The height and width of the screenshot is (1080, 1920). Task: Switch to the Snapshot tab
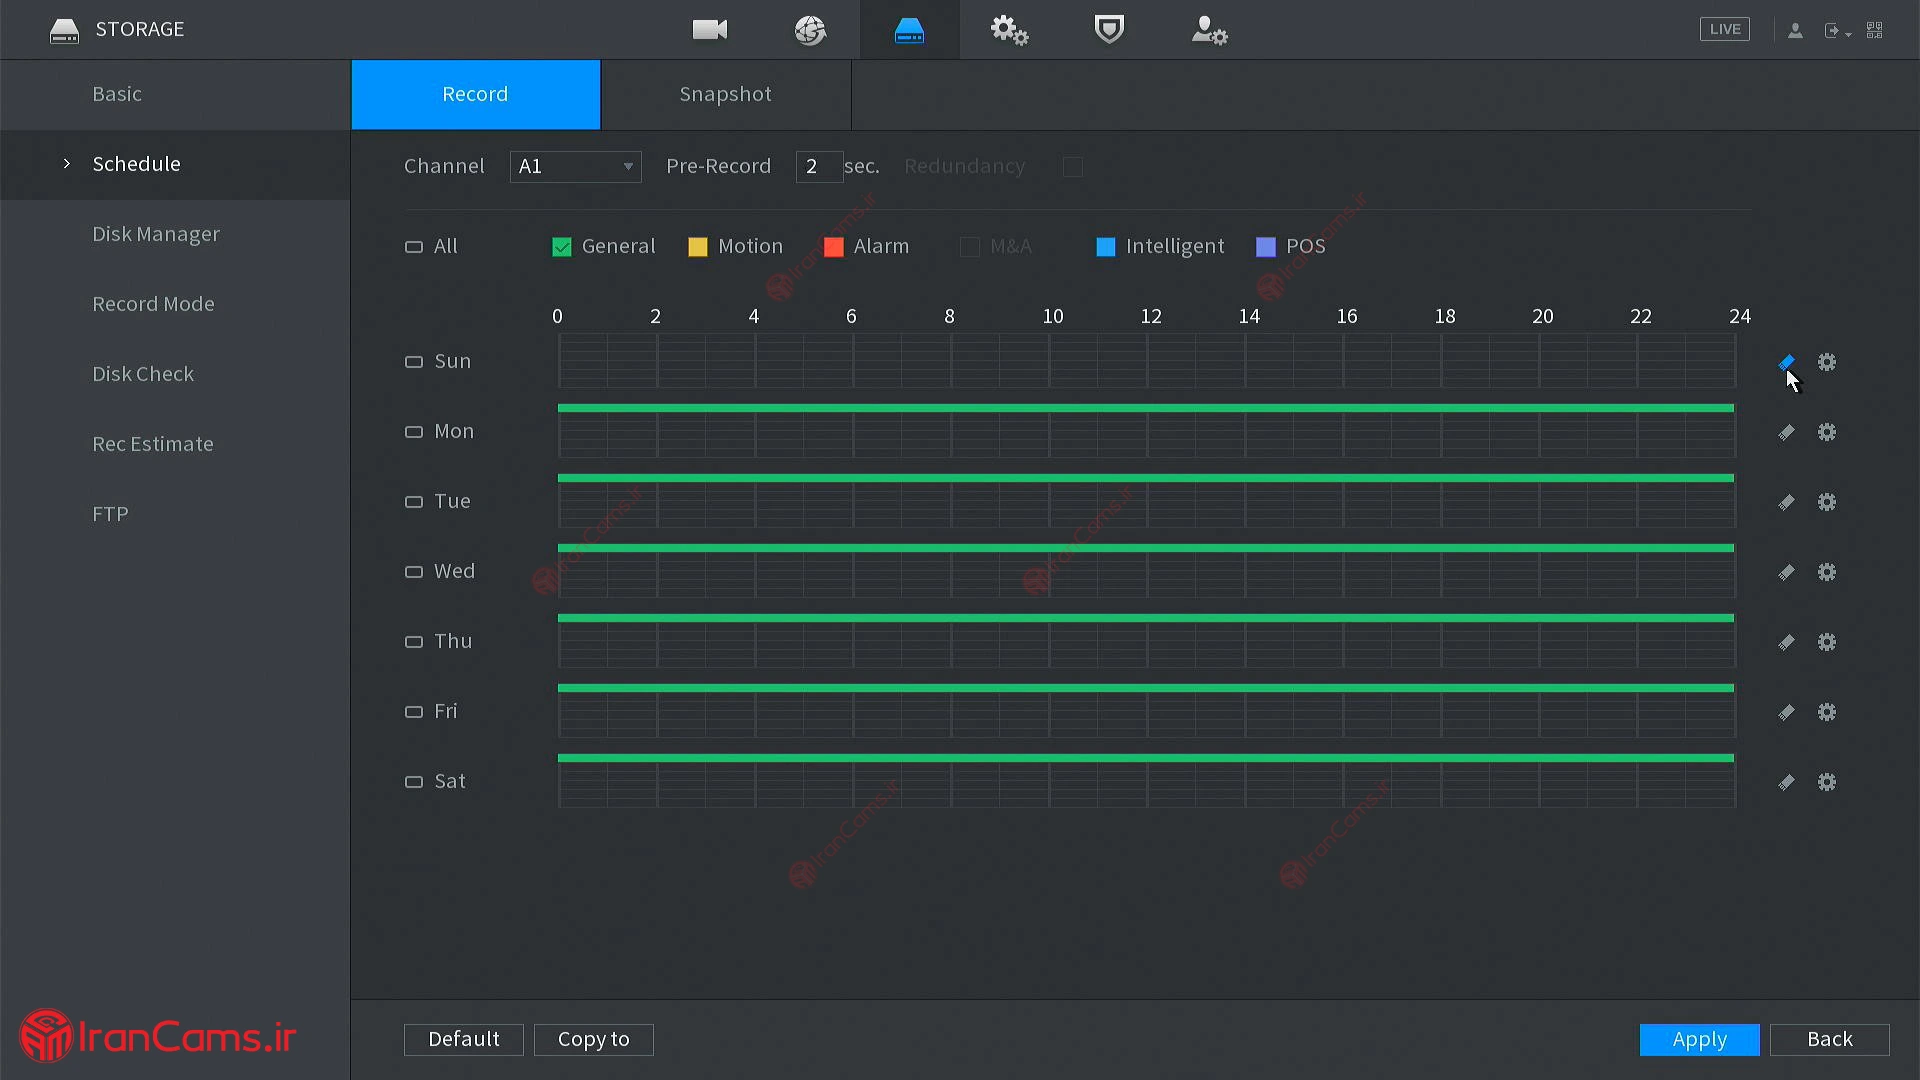click(x=725, y=94)
